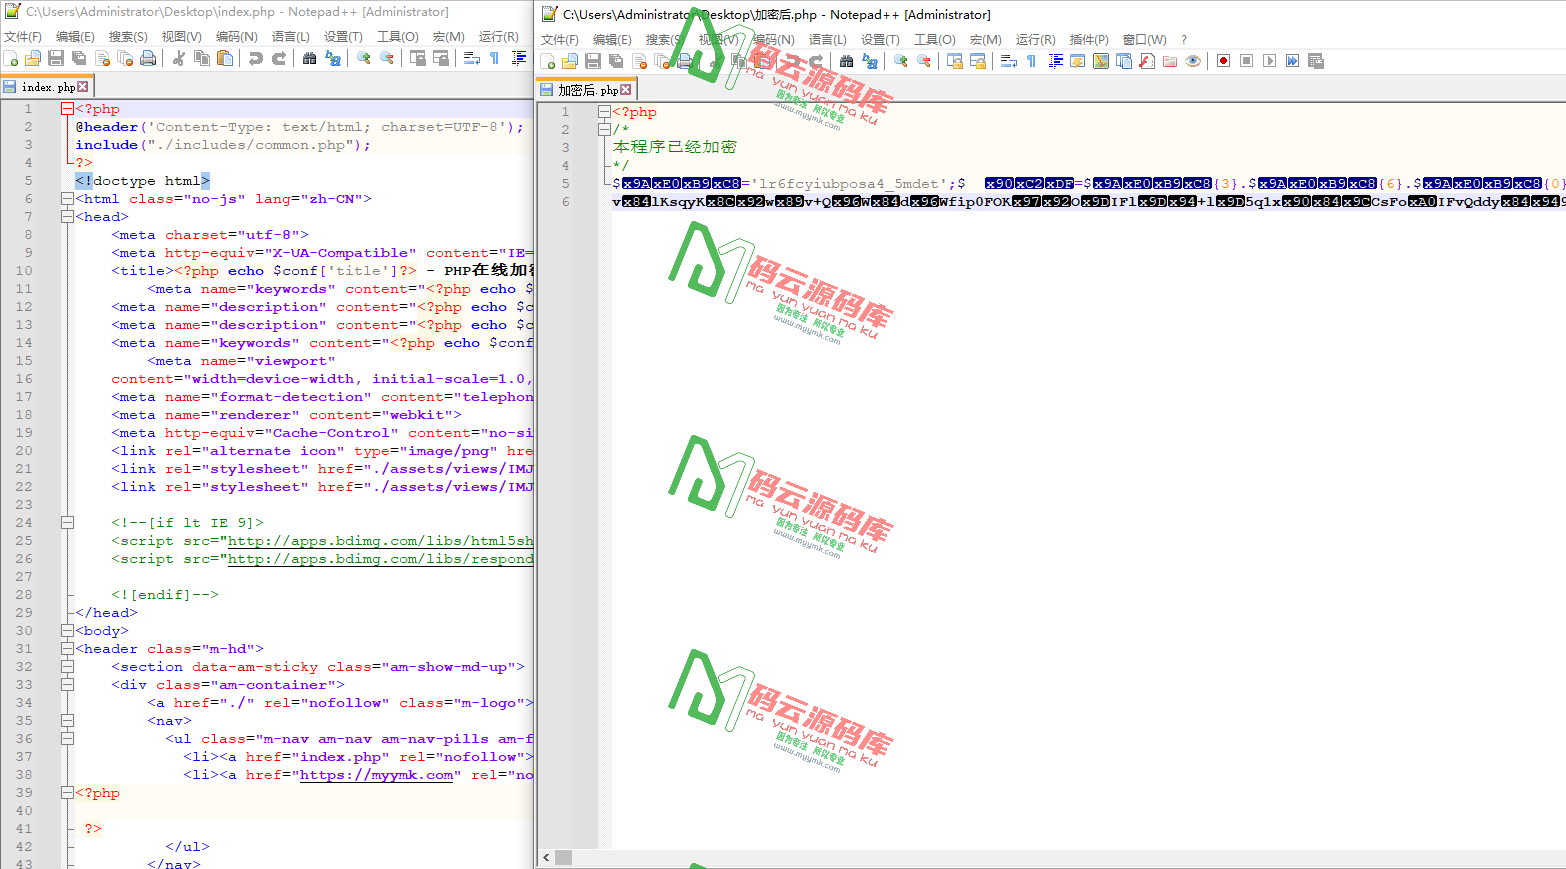Collapse the <?php fold marker in 加密后.php

(604, 112)
